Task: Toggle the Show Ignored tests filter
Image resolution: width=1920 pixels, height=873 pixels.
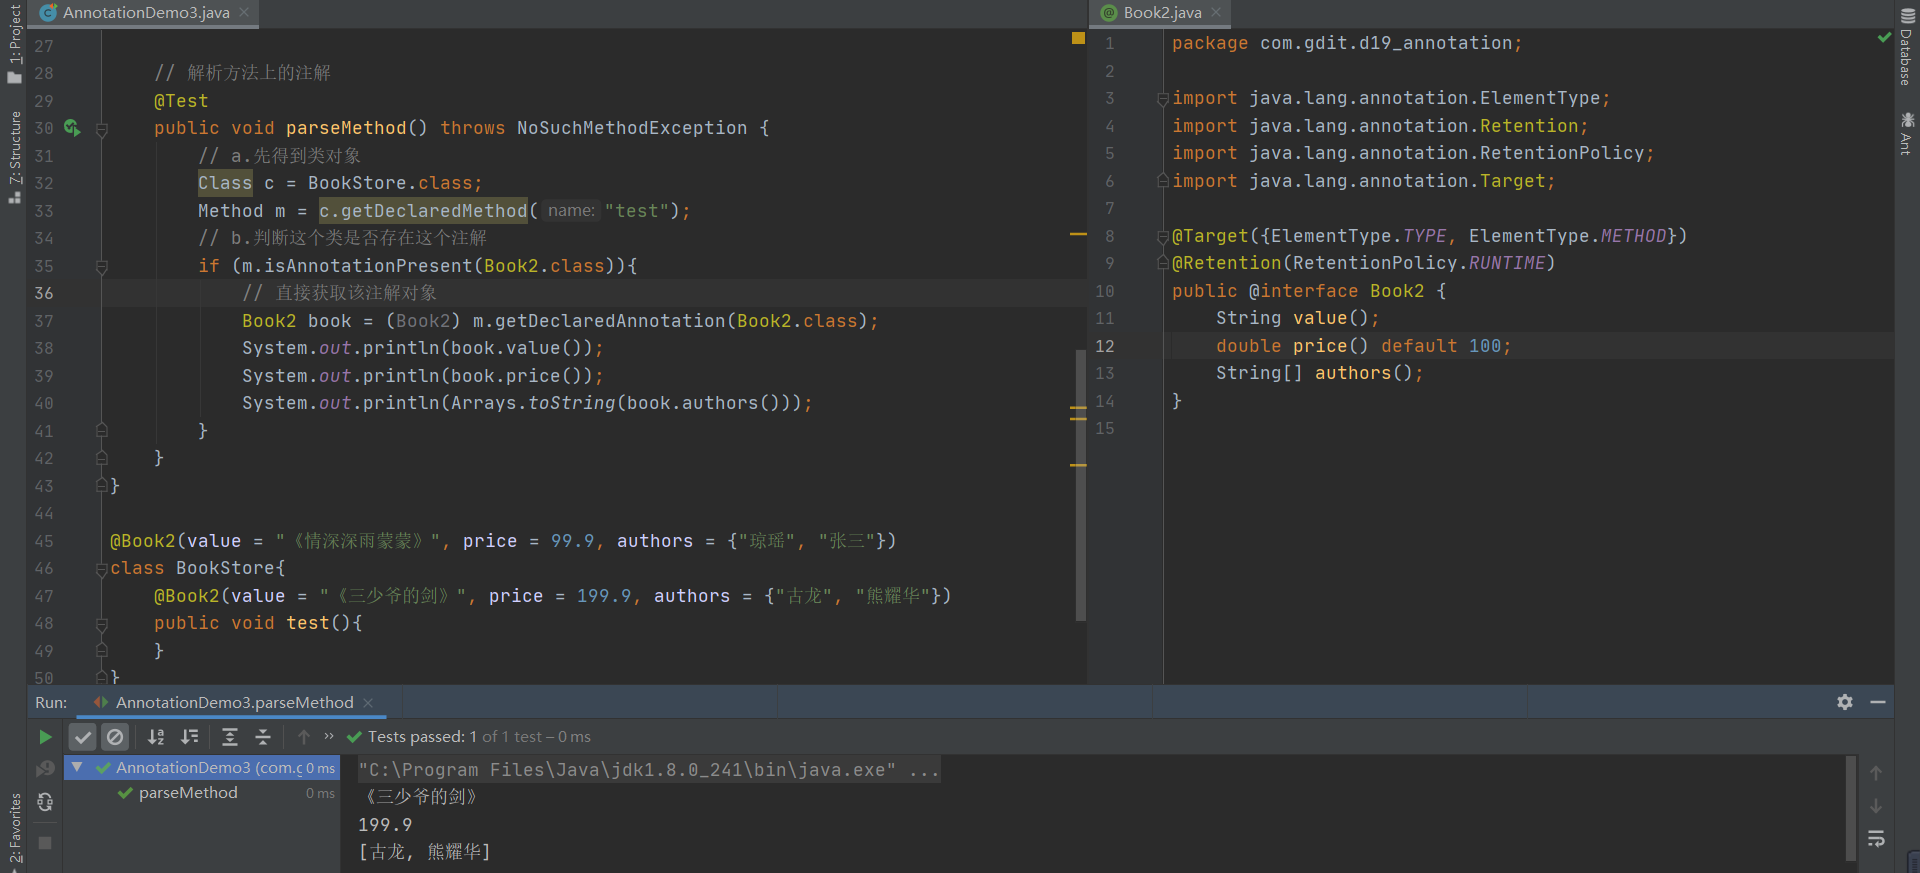Action: pyautogui.click(x=116, y=737)
